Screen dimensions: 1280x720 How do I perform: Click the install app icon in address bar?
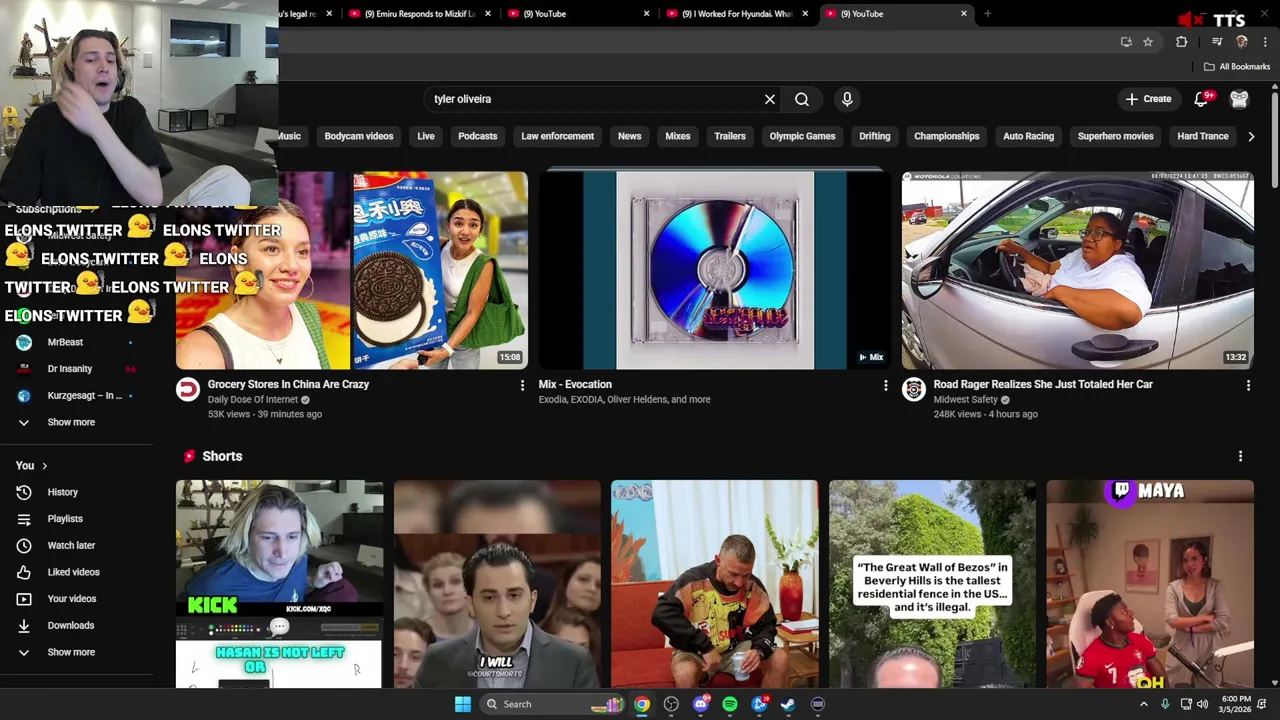(1126, 42)
